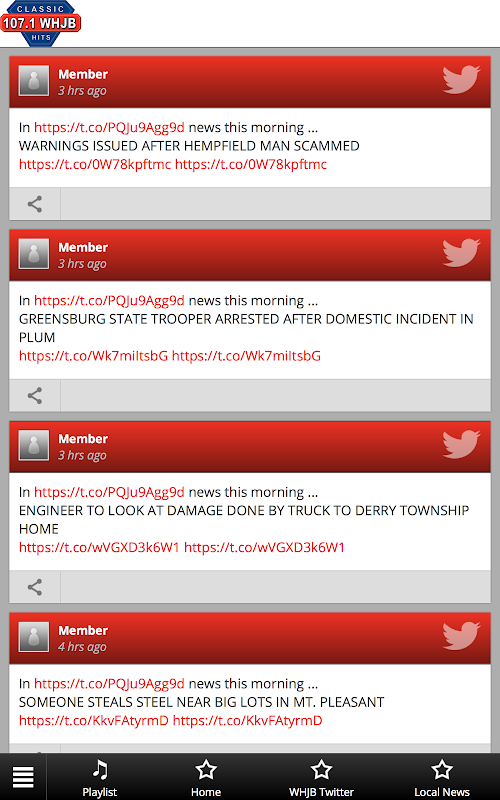Click Twitter bird icon on Derry Township post
The image size is (500, 800).
461,444
